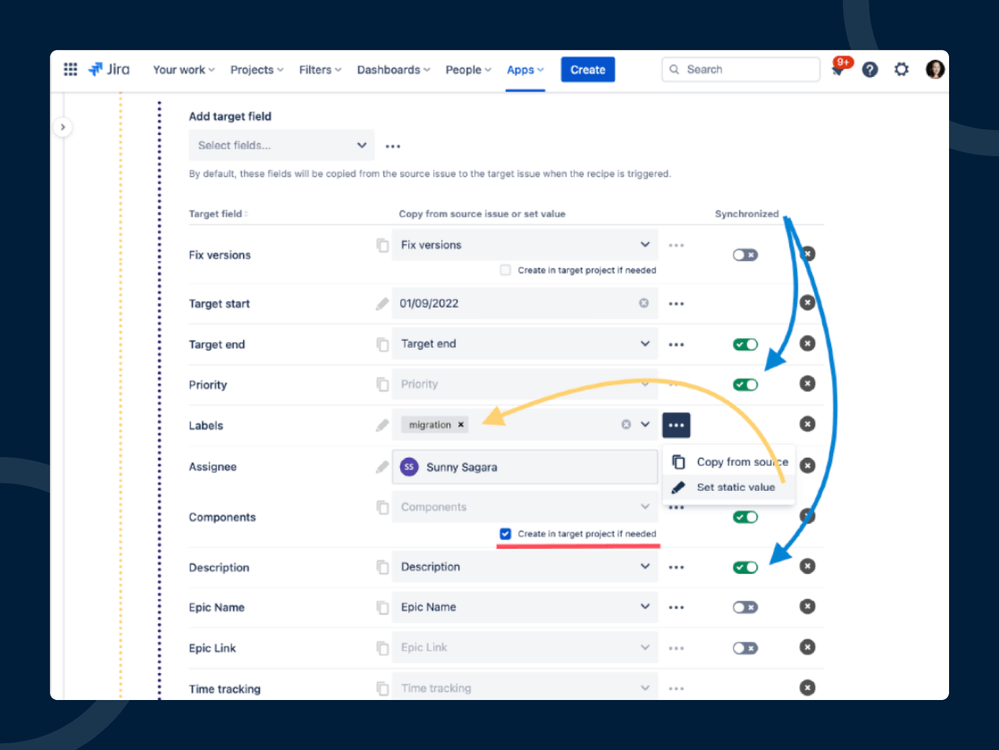Remove the migration label tag
The height and width of the screenshot is (750, 999).
click(461, 424)
